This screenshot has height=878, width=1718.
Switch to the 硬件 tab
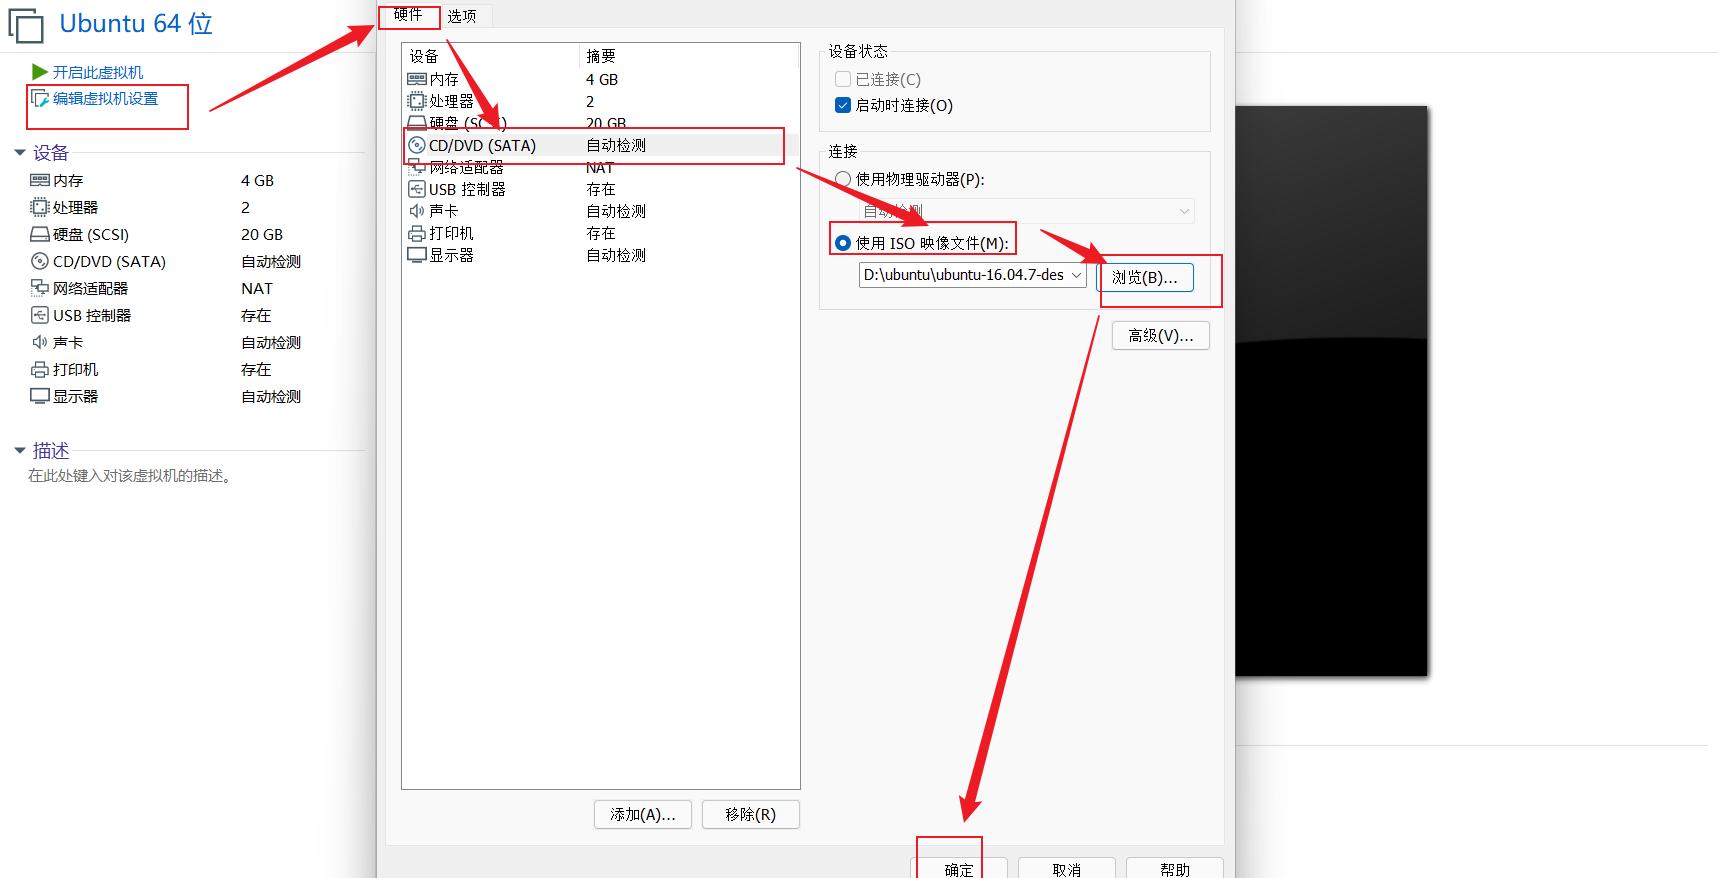coord(408,15)
